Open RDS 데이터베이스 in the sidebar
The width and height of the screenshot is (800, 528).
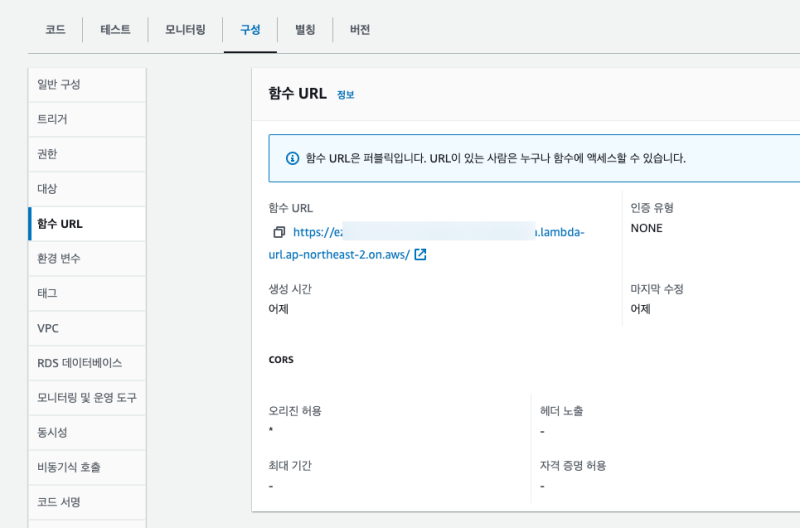point(79,363)
